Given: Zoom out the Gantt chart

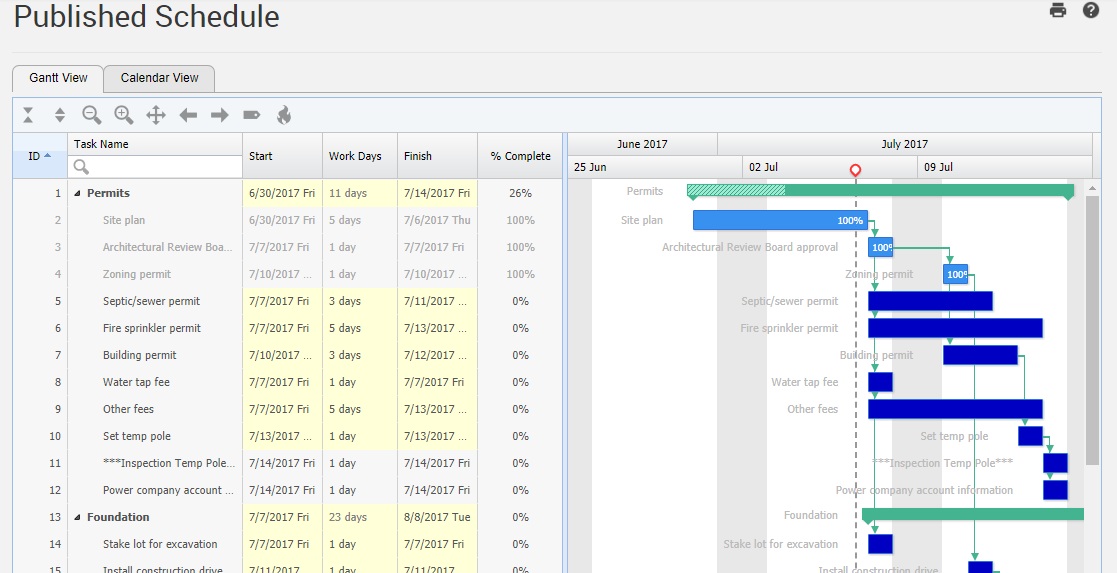Looking at the screenshot, I should click(x=92, y=115).
